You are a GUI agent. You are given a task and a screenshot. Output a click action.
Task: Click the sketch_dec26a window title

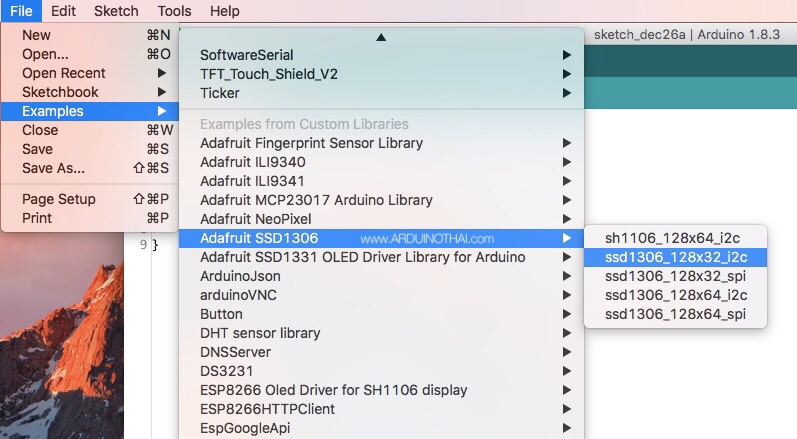pyautogui.click(x=687, y=35)
